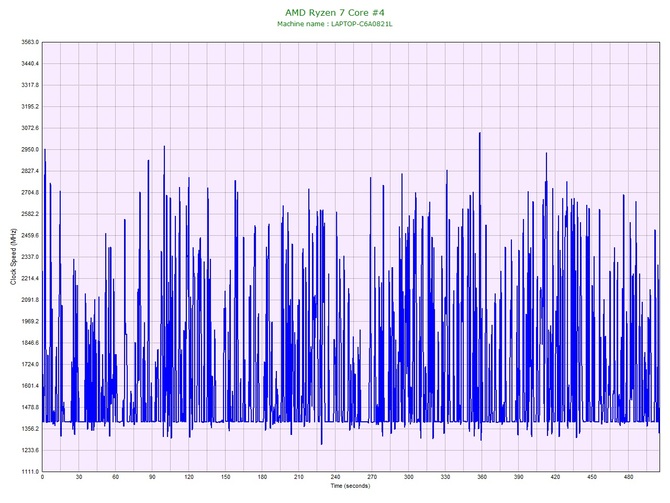This screenshot has width=670, height=503.
Task: Select the 2704.8 y-axis value
Action: point(30,193)
